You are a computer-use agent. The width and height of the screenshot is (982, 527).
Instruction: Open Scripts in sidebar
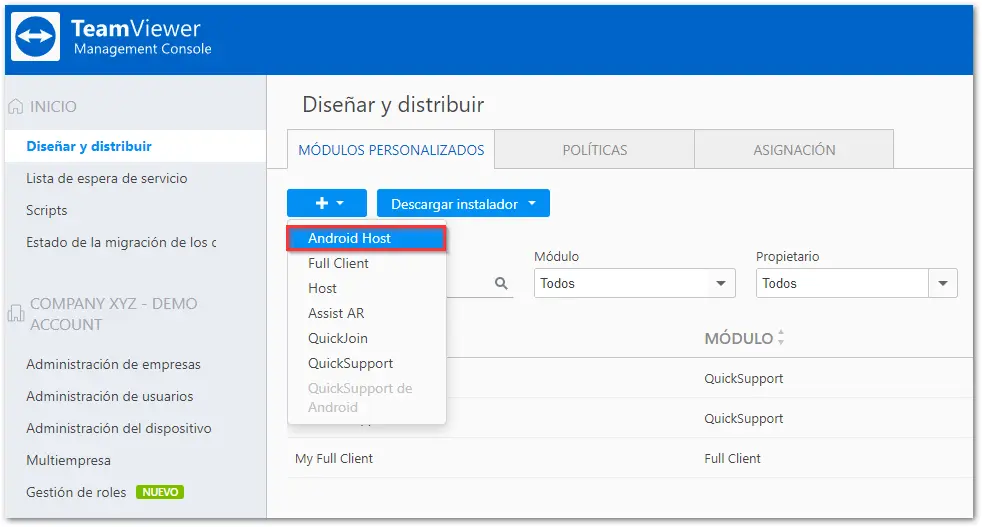46,211
